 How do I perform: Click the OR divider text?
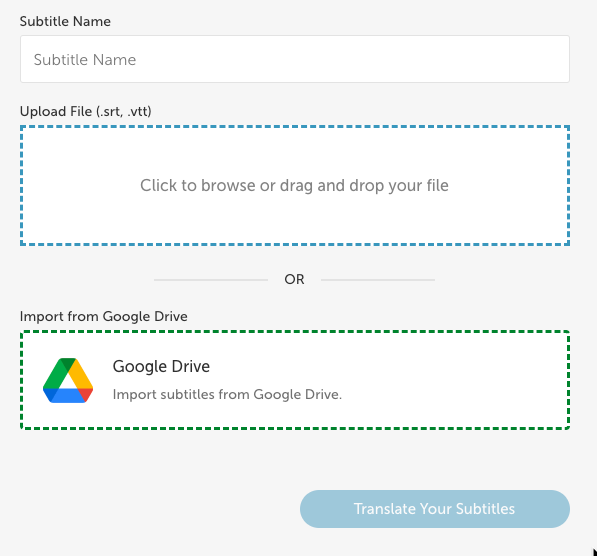(x=294, y=280)
